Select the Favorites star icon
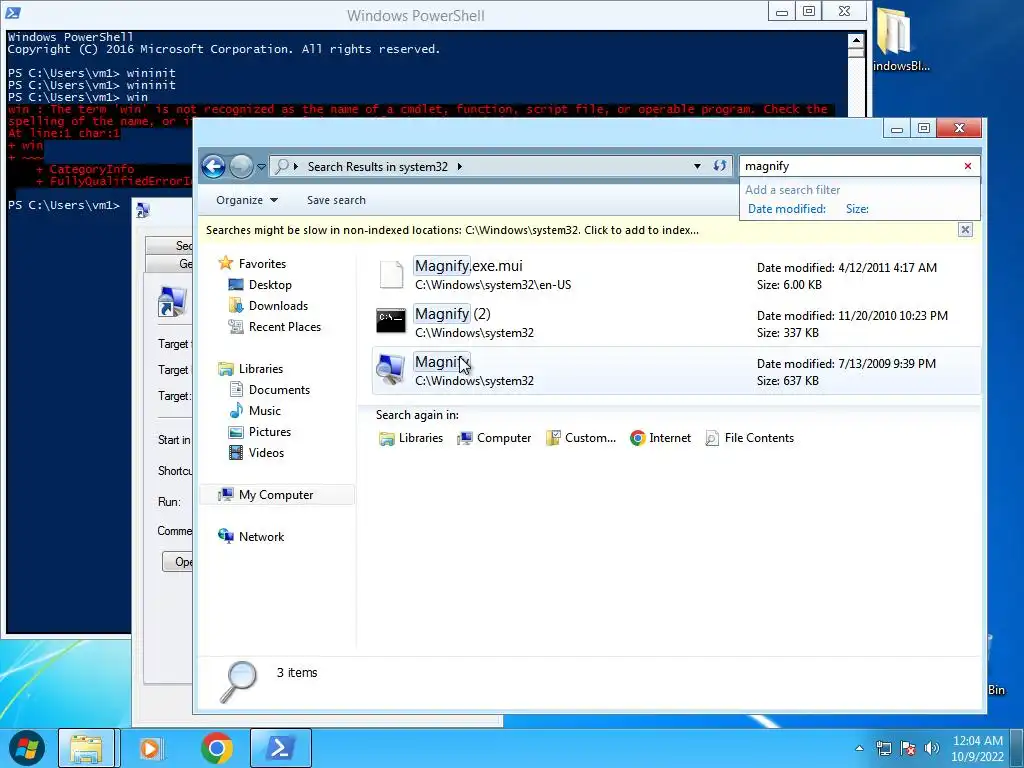 coord(226,263)
